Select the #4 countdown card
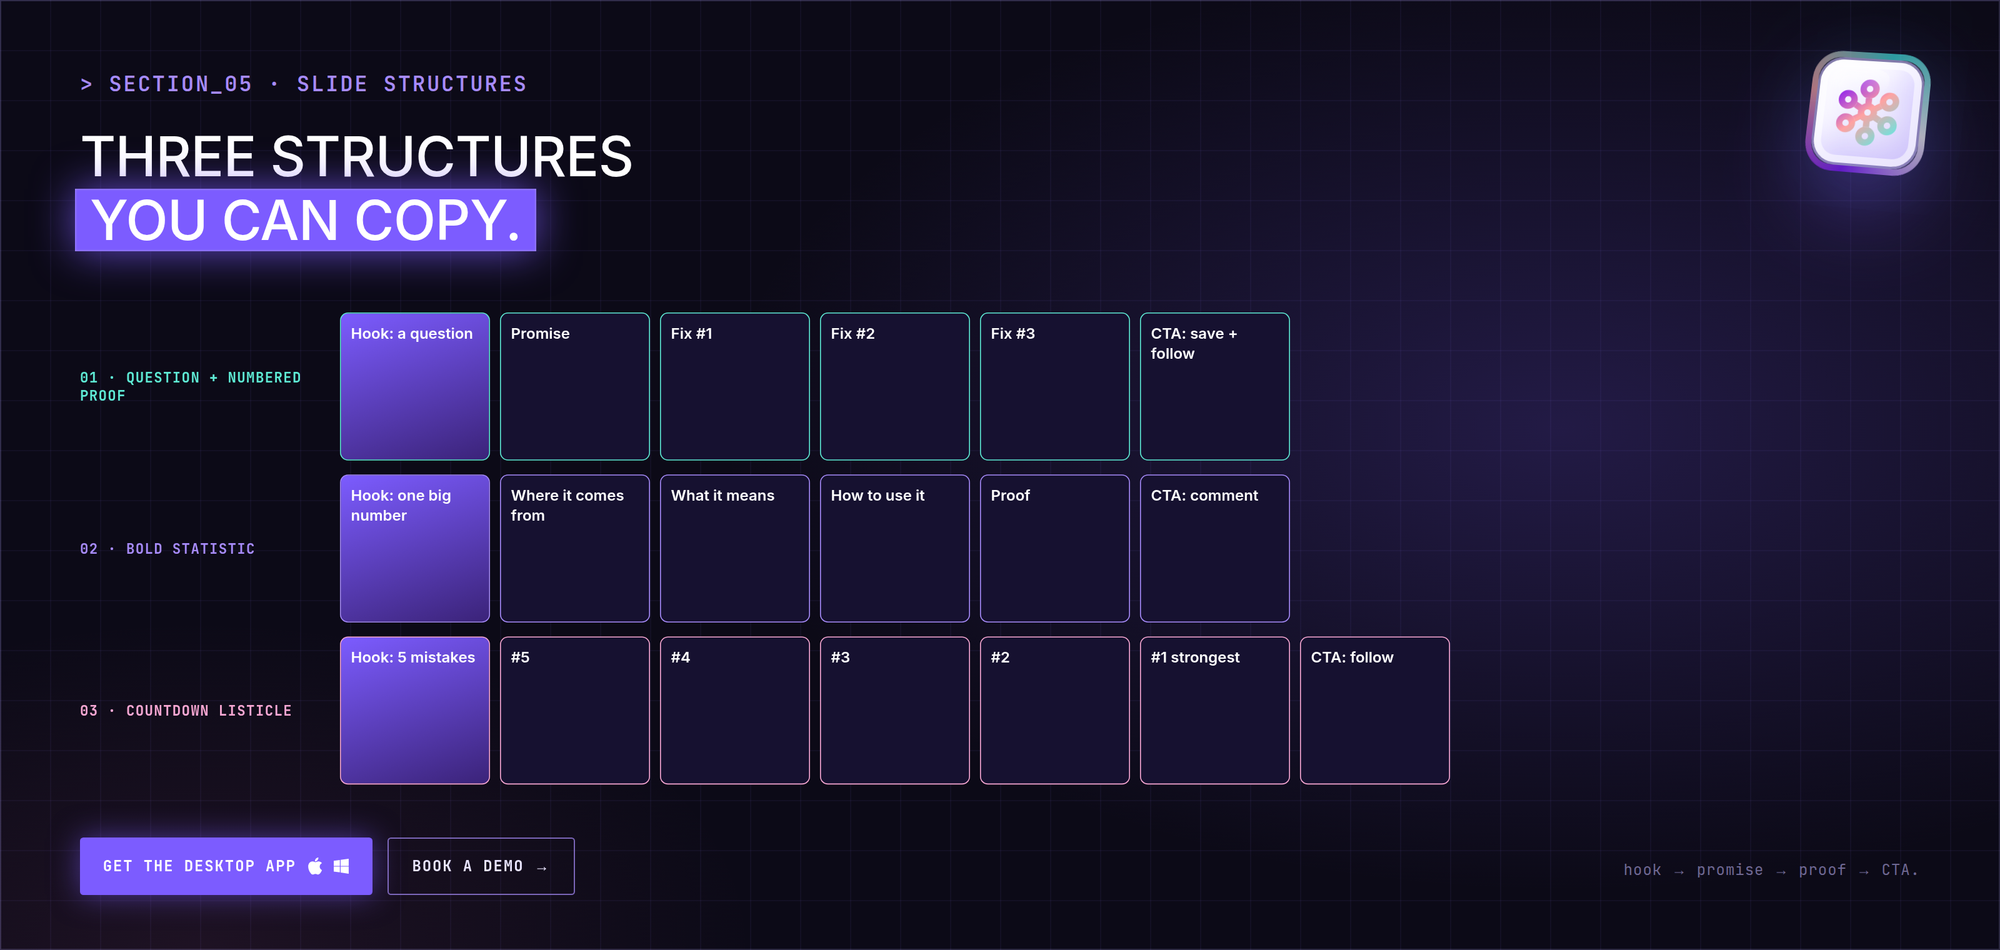Image resolution: width=2000 pixels, height=950 pixels. point(735,711)
